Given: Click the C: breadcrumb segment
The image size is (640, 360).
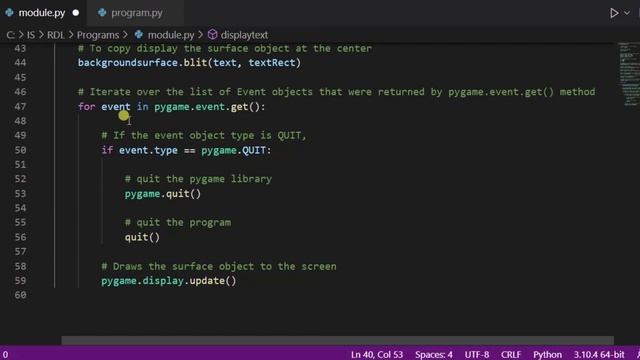Looking at the screenshot, I should (x=11, y=35).
